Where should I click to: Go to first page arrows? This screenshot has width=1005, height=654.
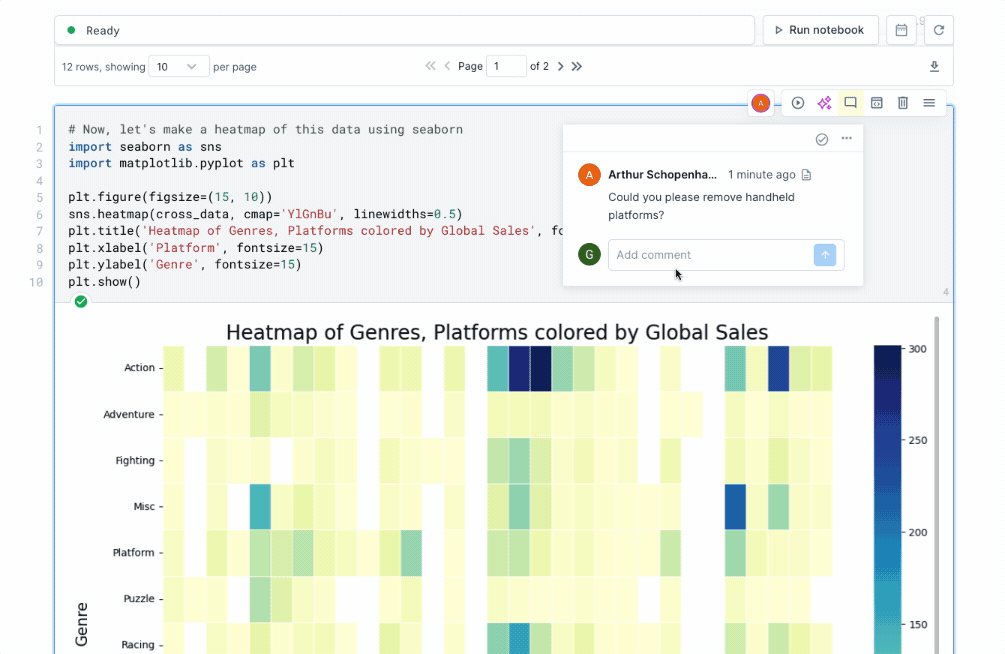[430, 66]
